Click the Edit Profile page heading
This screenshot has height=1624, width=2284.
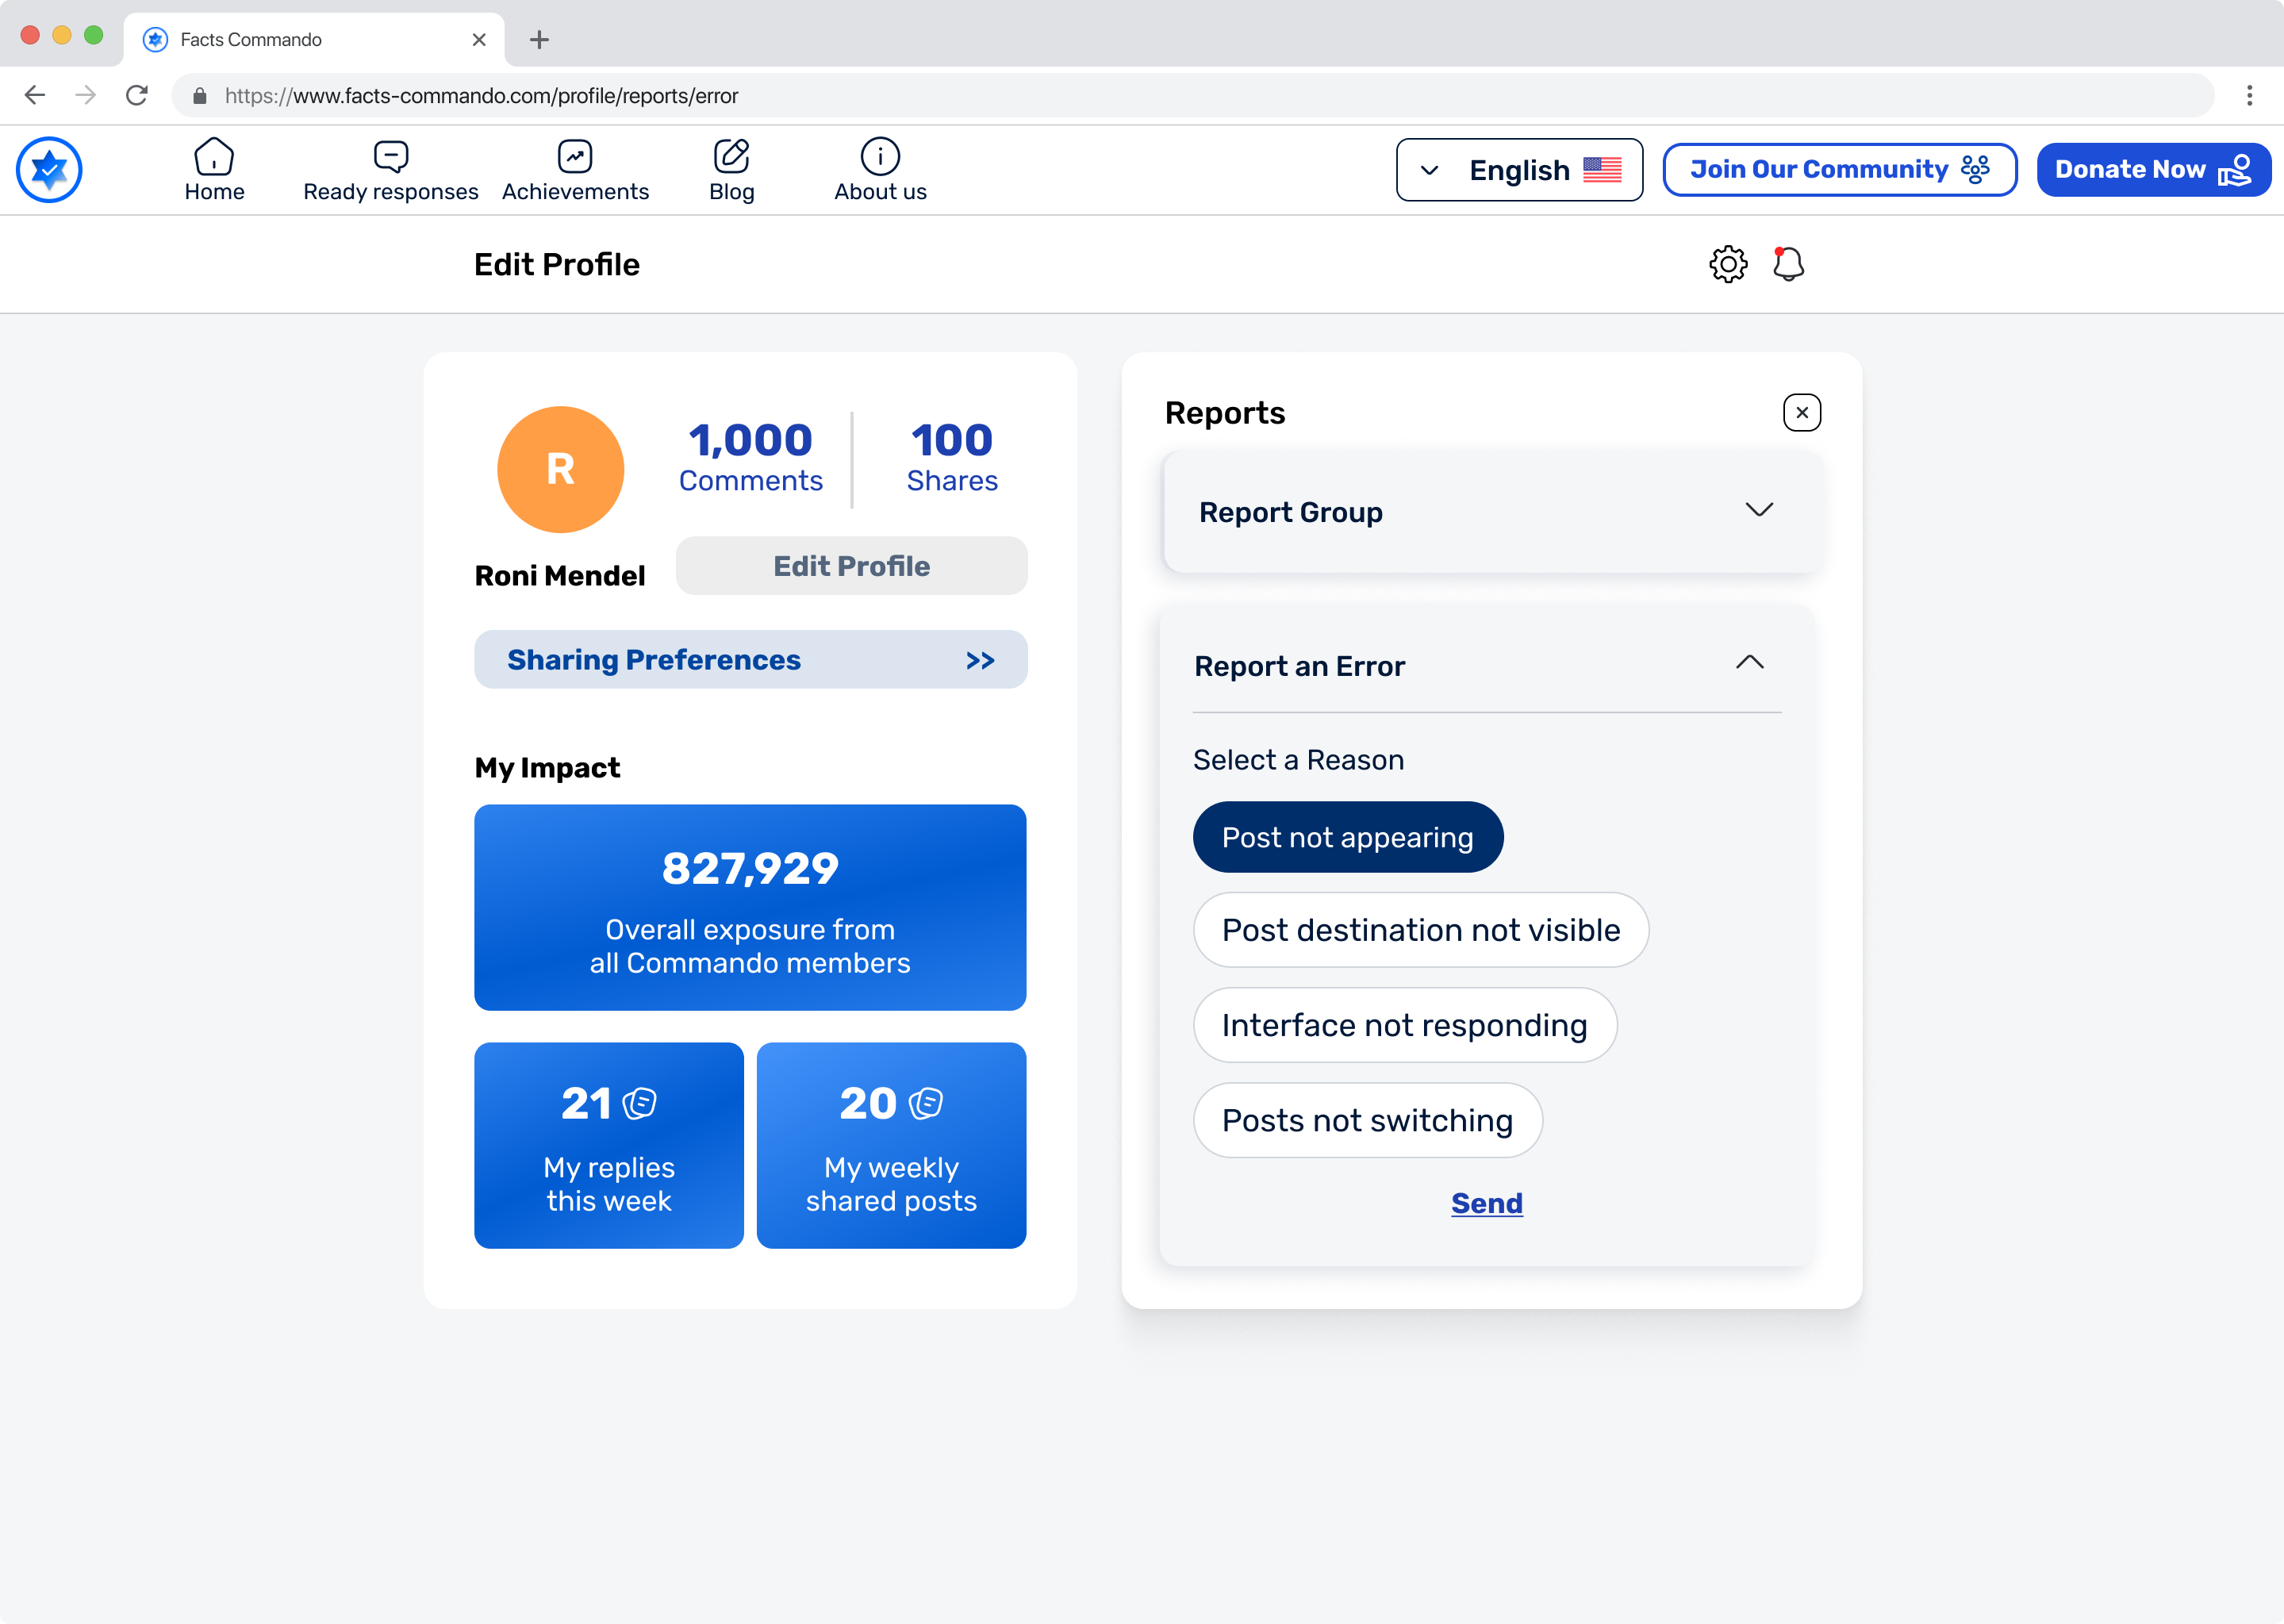pos(557,264)
